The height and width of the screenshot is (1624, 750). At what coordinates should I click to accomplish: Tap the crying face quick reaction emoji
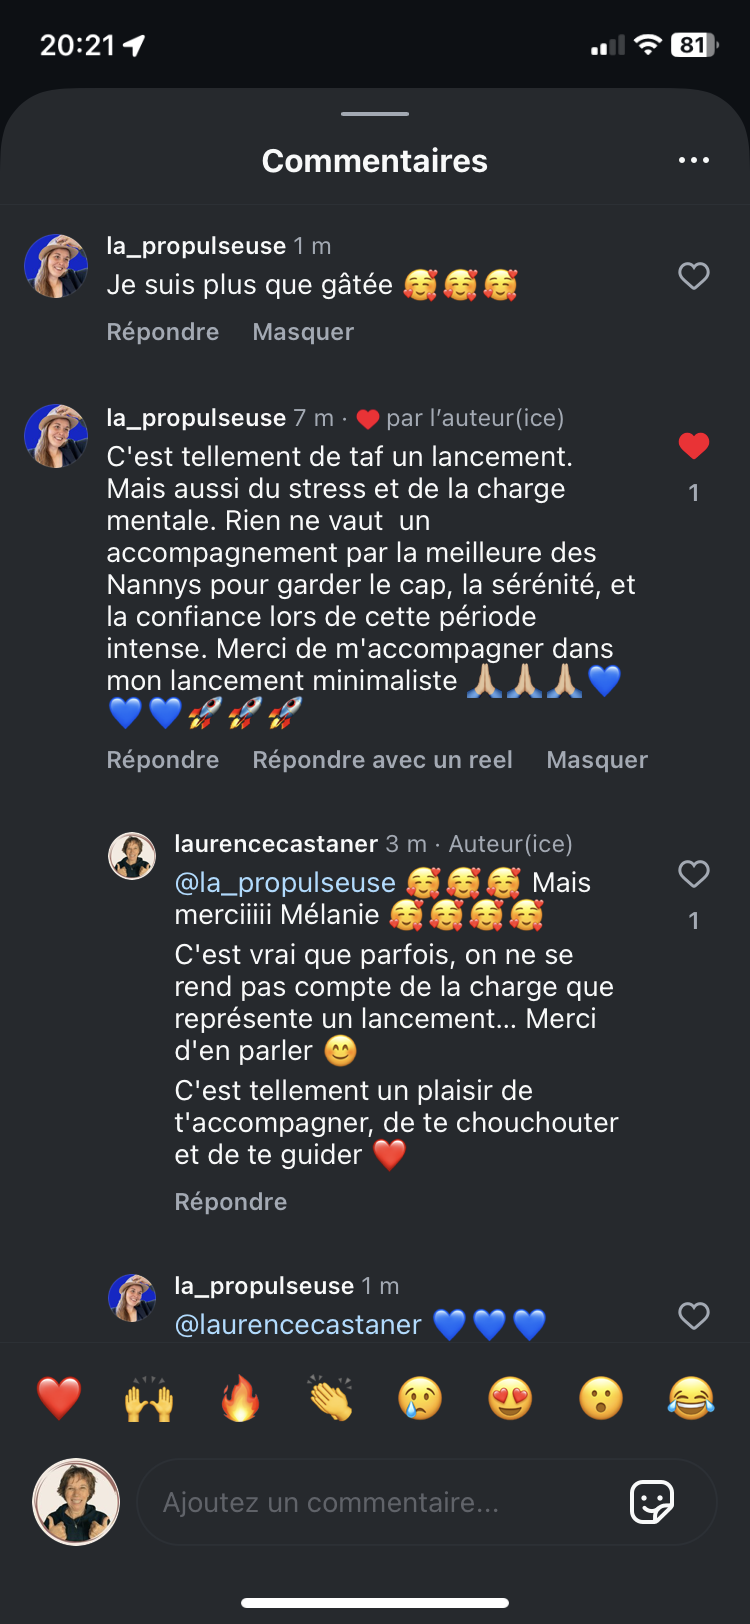click(420, 1398)
